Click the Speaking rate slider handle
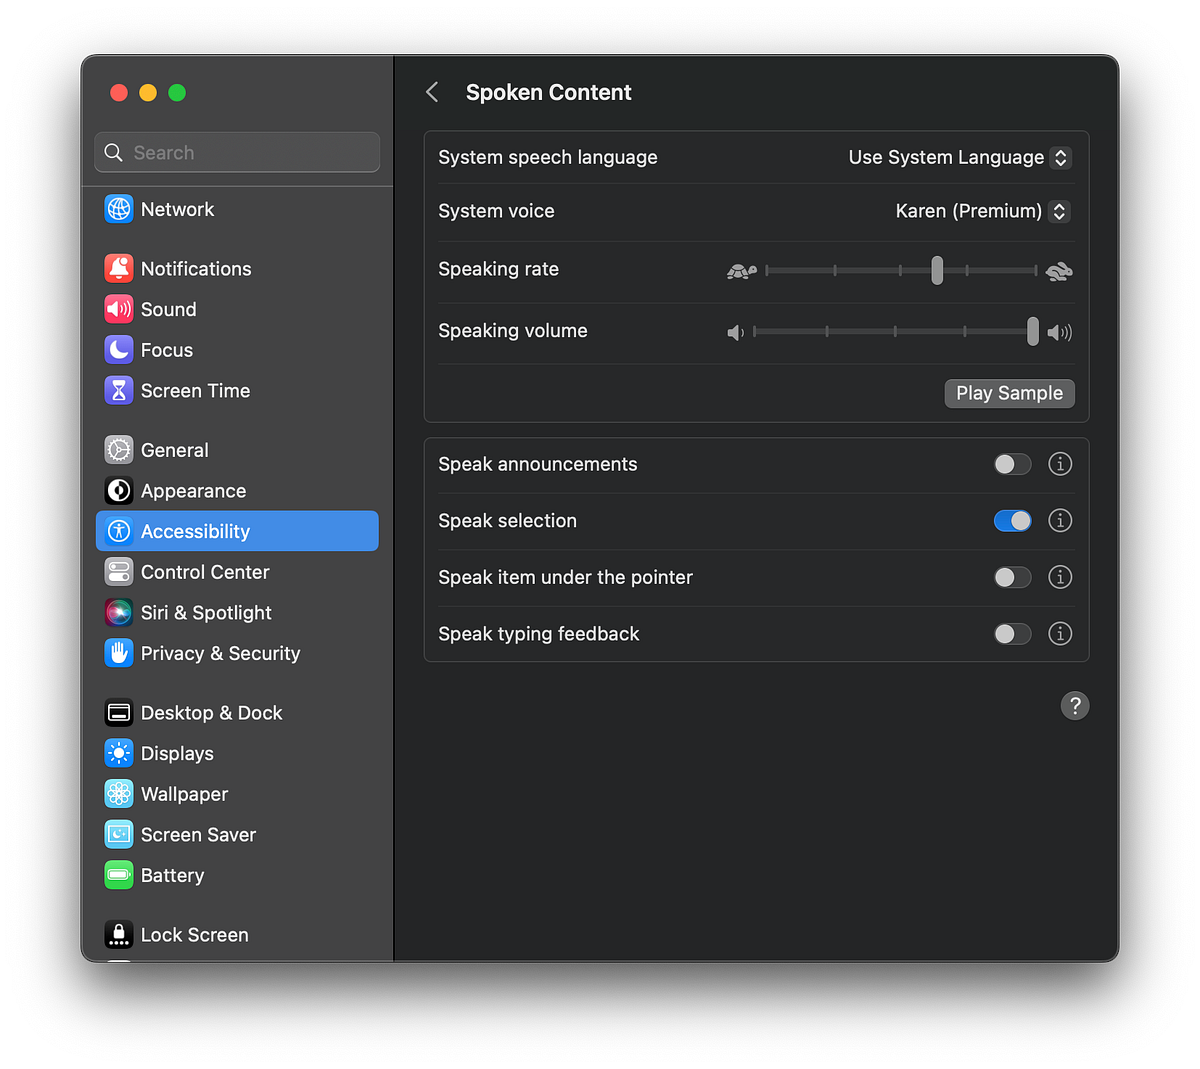 937,270
